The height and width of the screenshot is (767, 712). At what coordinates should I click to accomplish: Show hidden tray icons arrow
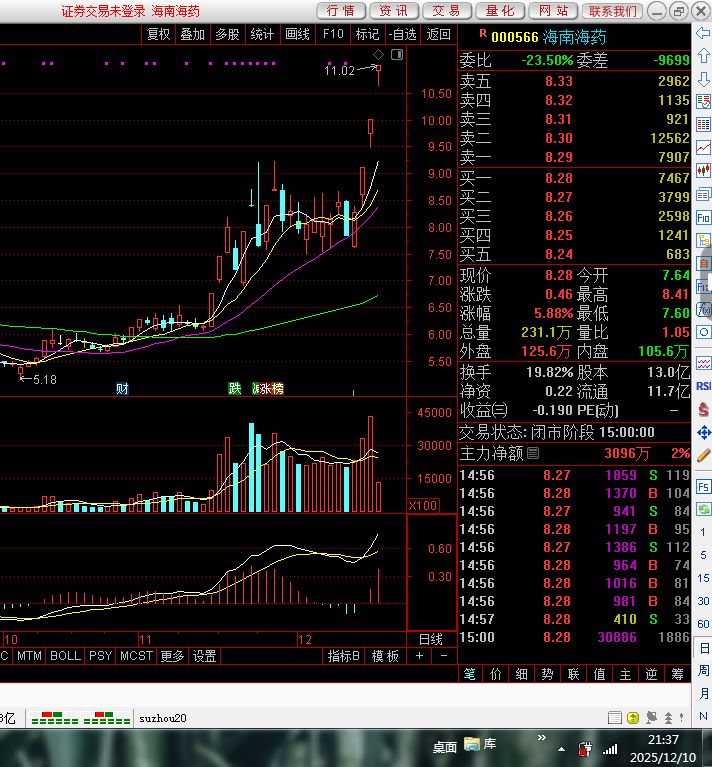click(561, 749)
